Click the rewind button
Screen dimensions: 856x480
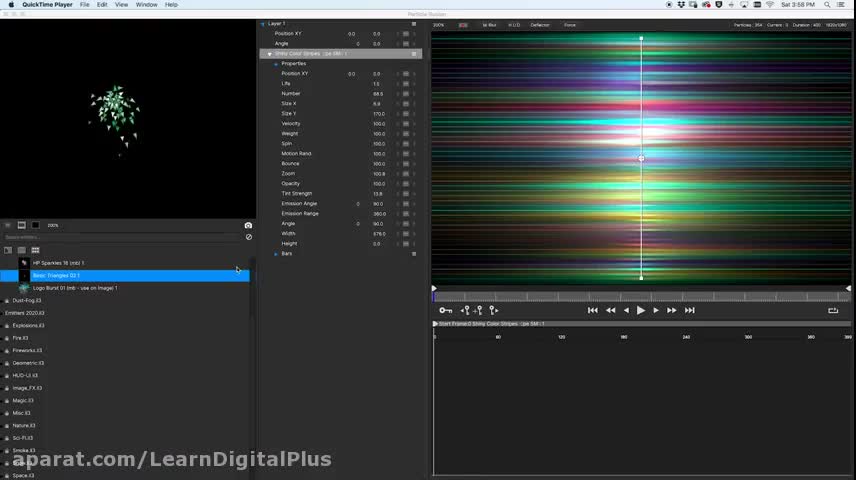click(610, 310)
